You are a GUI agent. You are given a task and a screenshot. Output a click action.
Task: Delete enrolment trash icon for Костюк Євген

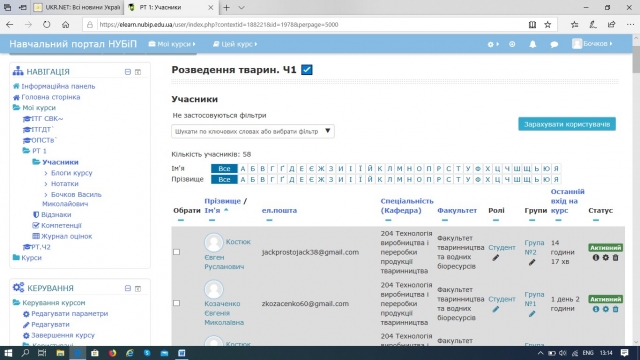(x=615, y=258)
